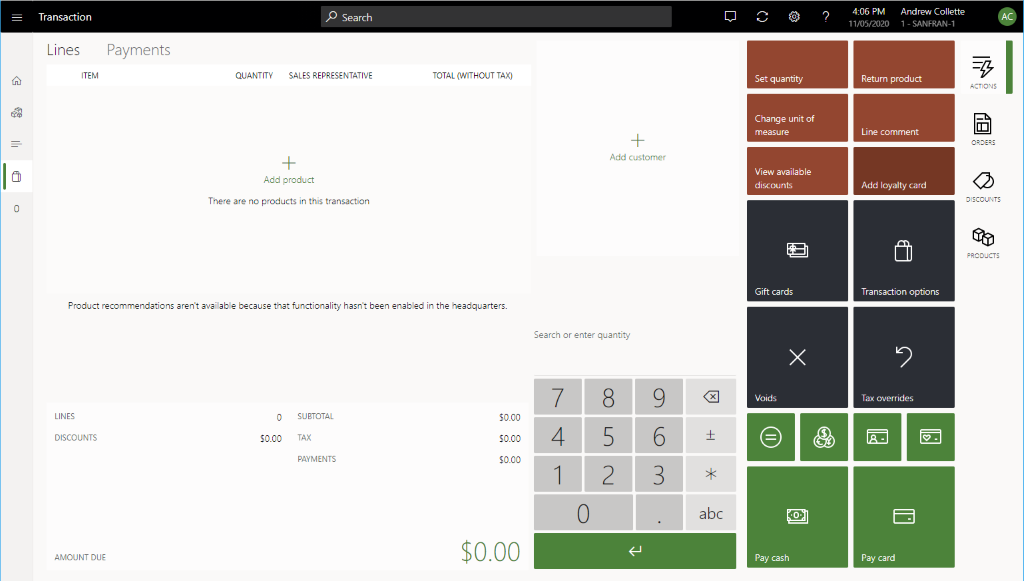The width and height of the screenshot is (1024, 581).
Task: Click the decimal point numpad key
Action: [659, 512]
